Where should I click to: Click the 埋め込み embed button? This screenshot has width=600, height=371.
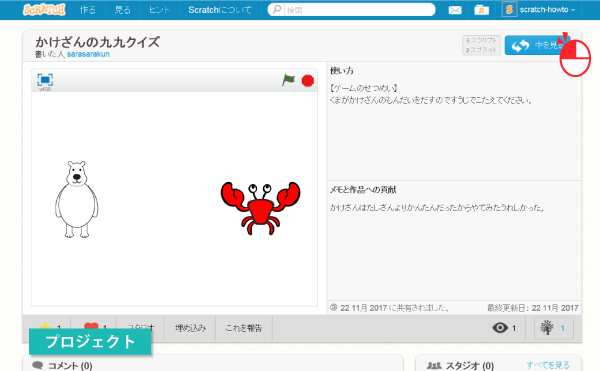pos(190,328)
